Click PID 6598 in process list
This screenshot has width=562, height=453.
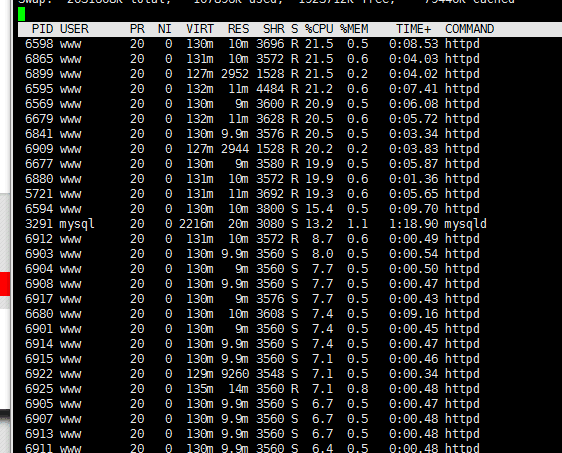point(39,44)
